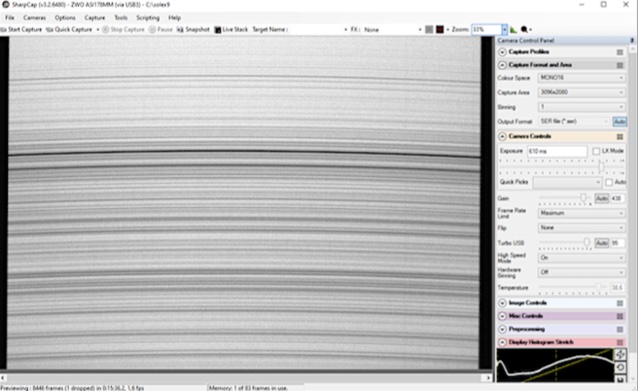Toggle the Turbo USB Auto button
Image resolution: width=638 pixels, height=391 pixels.
tap(601, 243)
